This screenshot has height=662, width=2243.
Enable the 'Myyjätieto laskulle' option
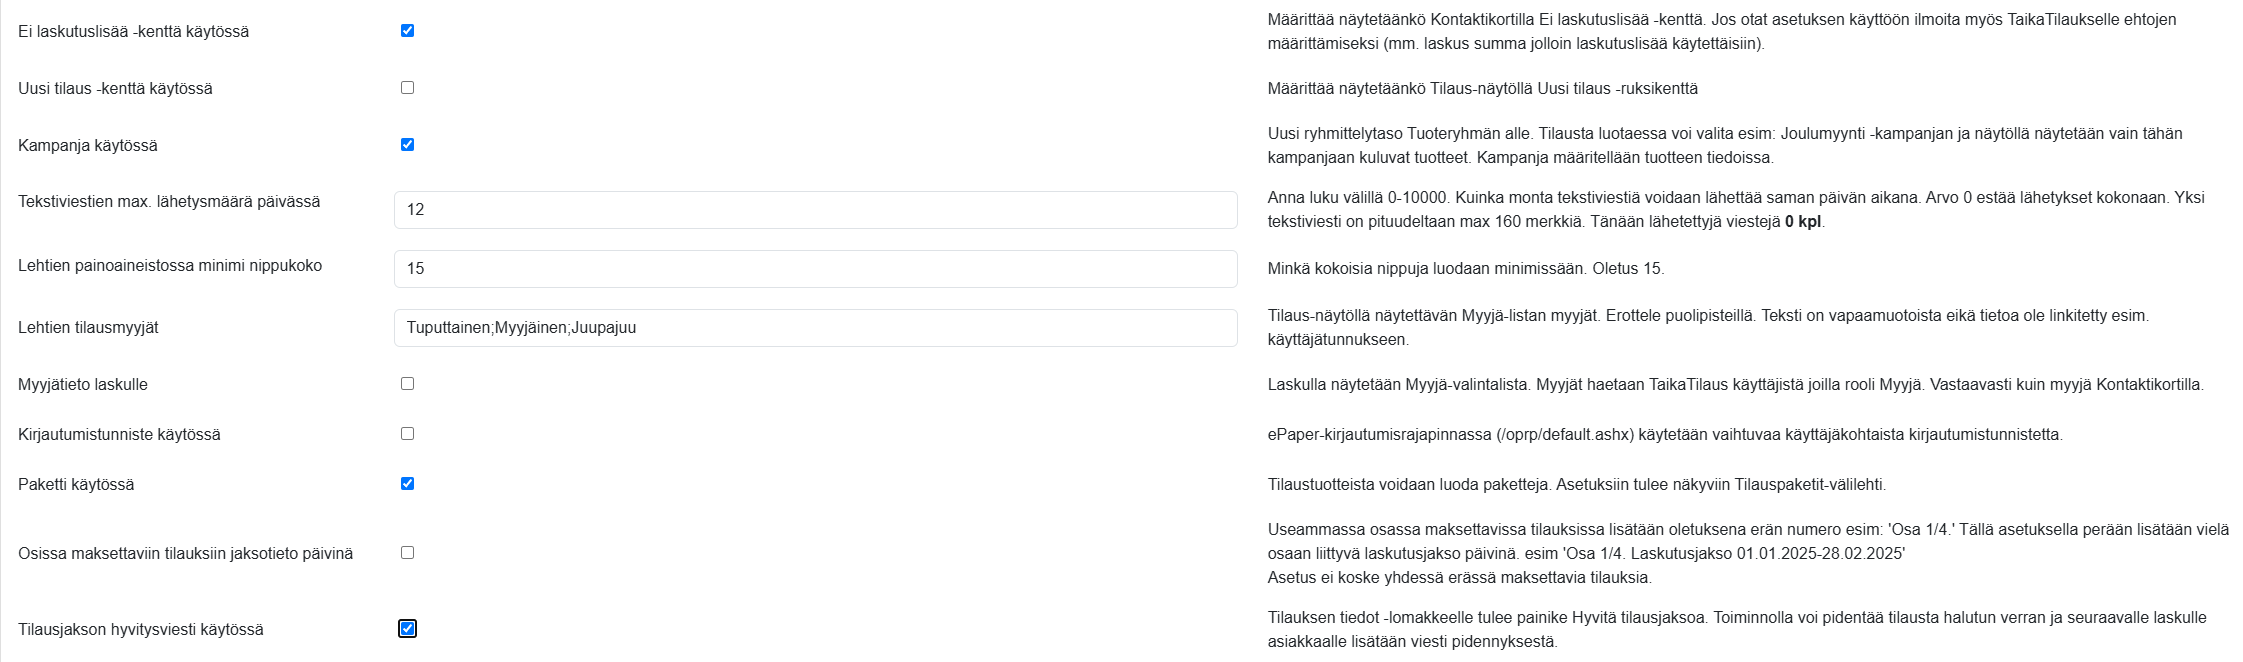point(406,383)
